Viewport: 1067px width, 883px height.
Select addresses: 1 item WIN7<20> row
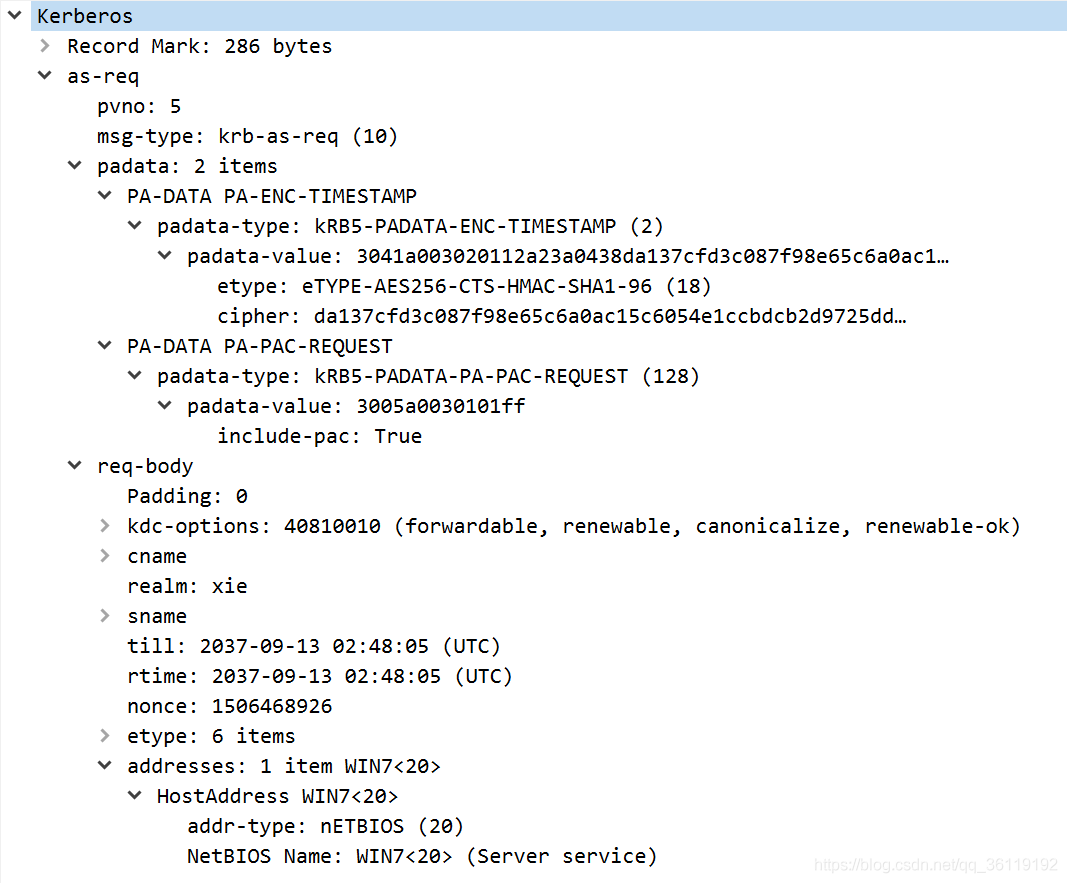pyautogui.click(x=284, y=766)
